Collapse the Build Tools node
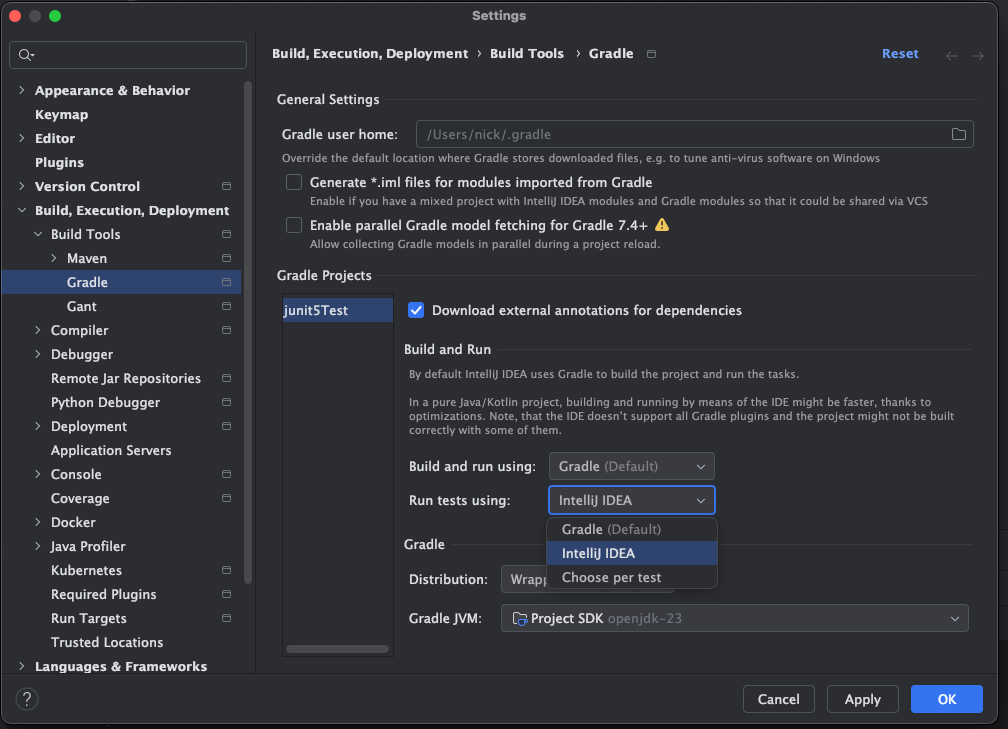 (x=38, y=234)
